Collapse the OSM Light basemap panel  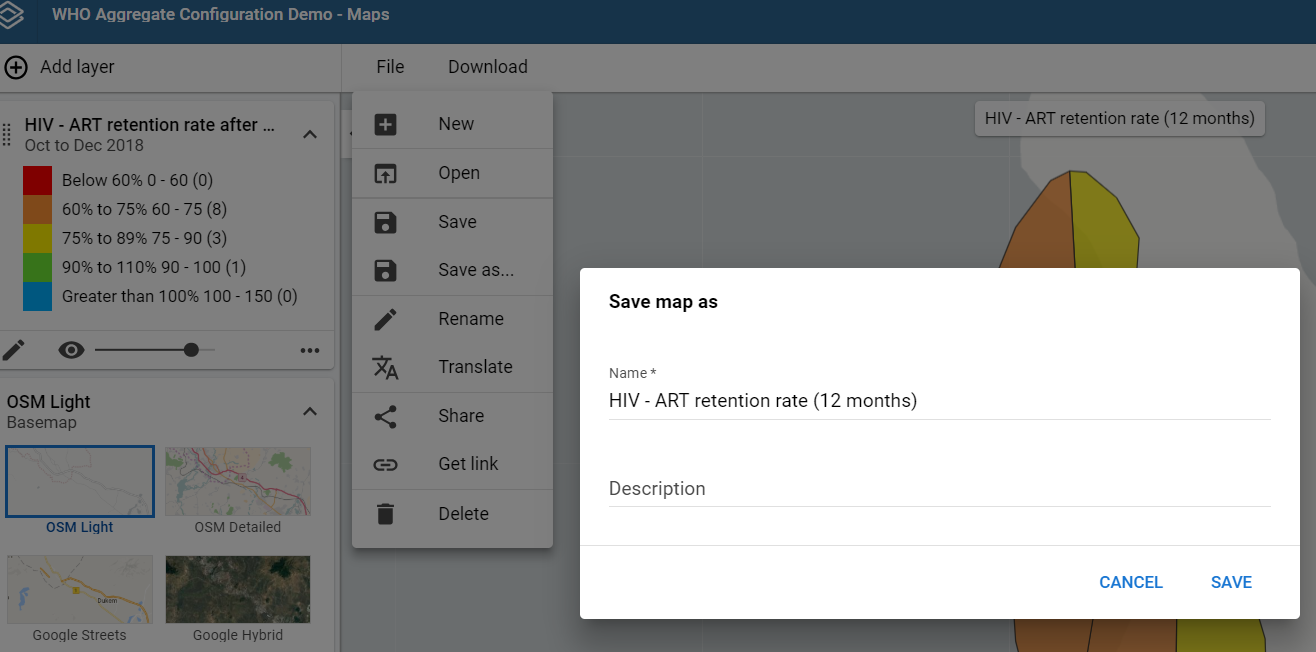(x=310, y=411)
